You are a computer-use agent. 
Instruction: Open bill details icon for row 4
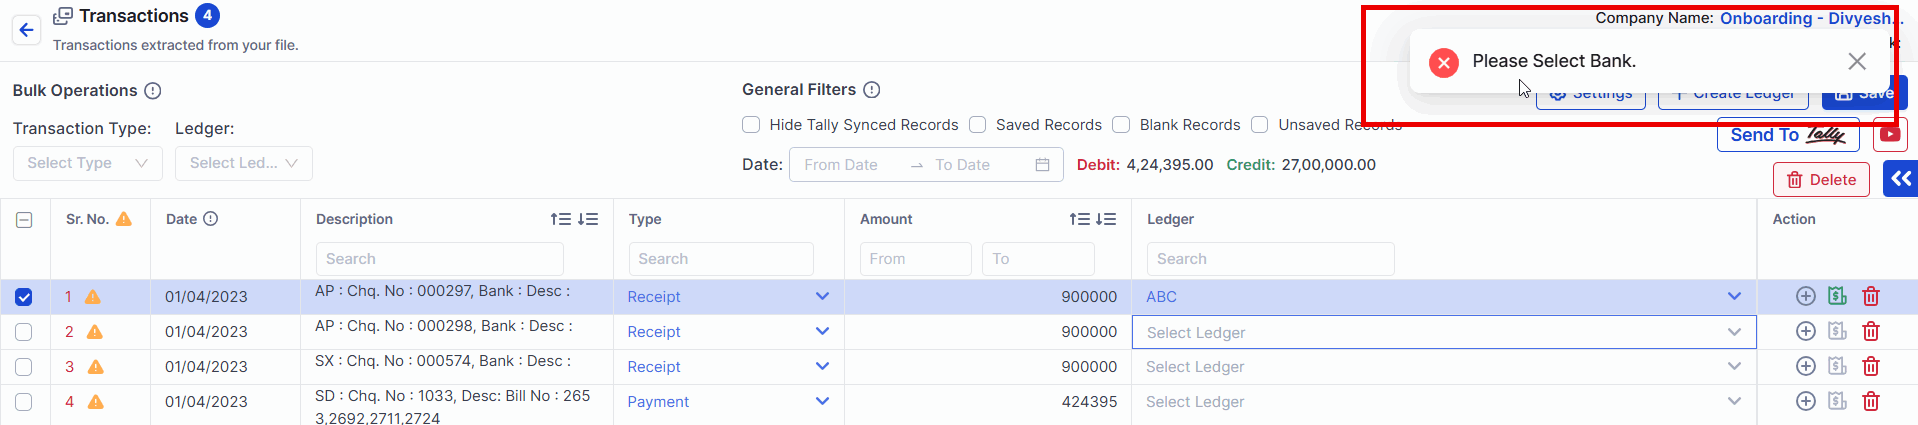tap(1838, 400)
